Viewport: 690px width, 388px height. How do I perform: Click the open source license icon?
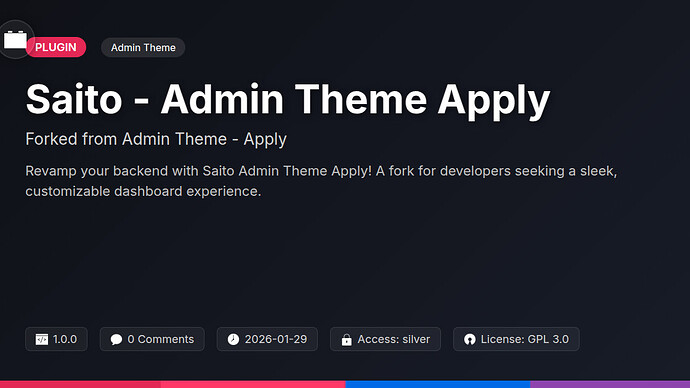pyautogui.click(x=470, y=339)
